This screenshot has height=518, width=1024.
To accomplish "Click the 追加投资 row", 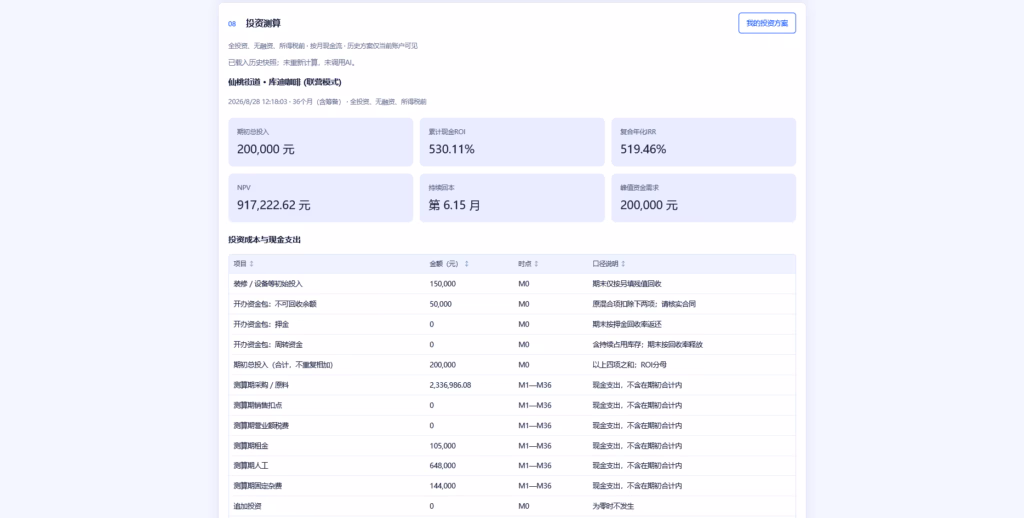I will coord(512,506).
